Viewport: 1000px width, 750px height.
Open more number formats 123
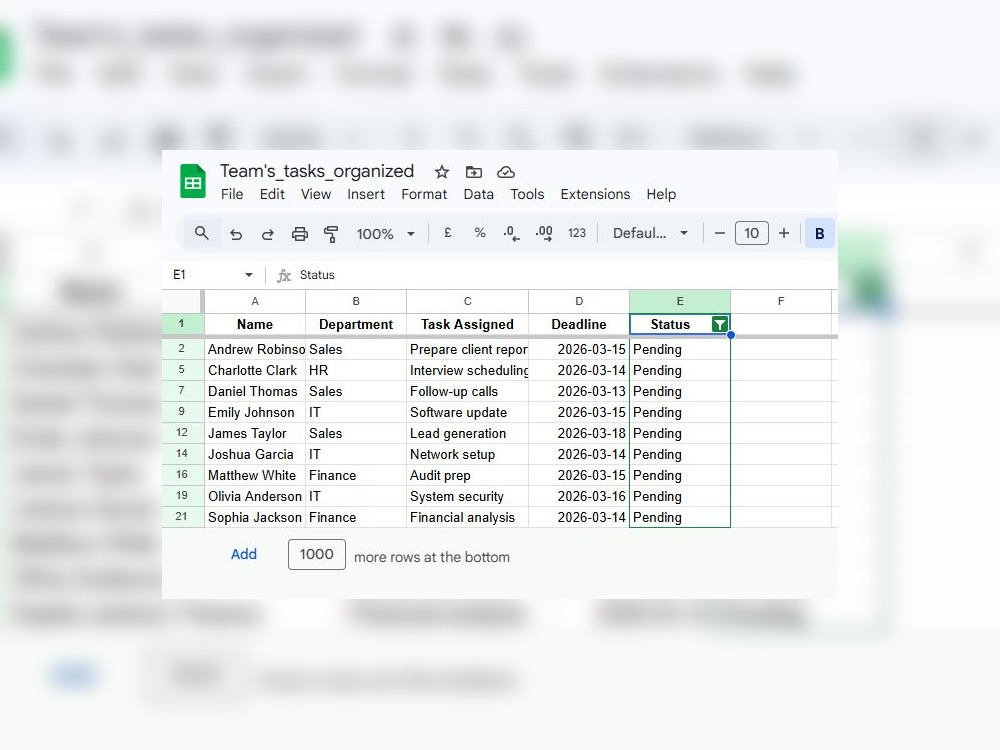coord(577,233)
